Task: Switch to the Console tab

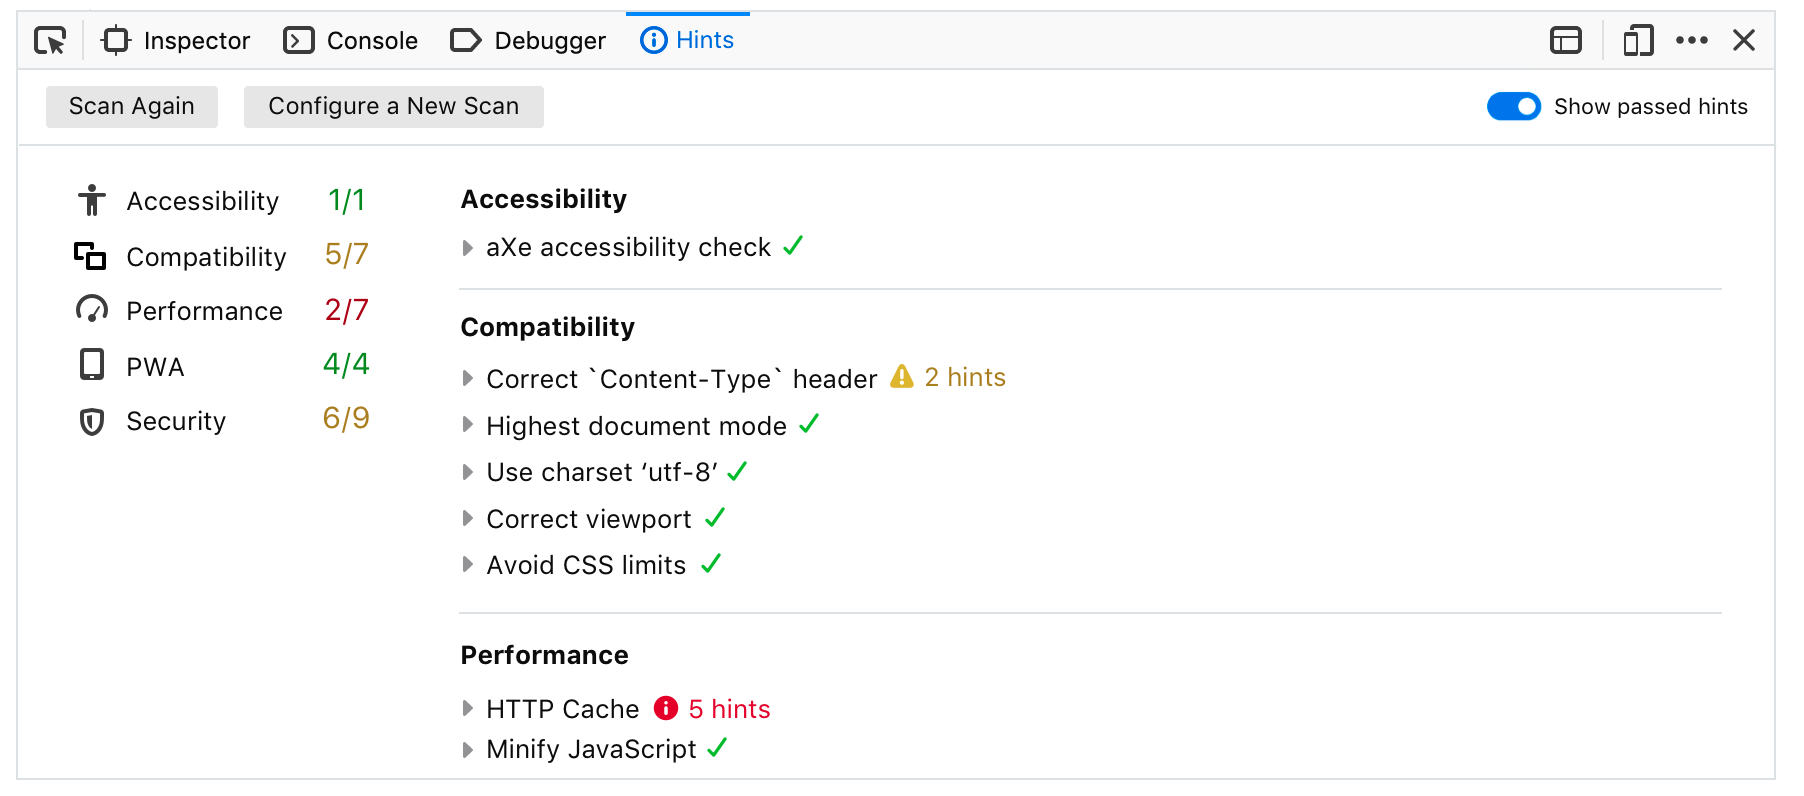Action: click(x=351, y=41)
